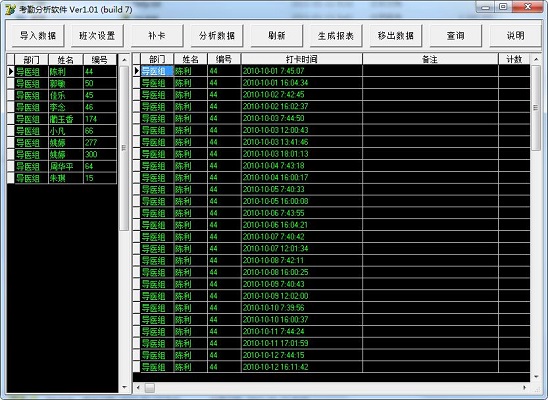The image size is (548, 400).
Task: Click the highlighted 导医组 cell in first record
Action: 157,71
